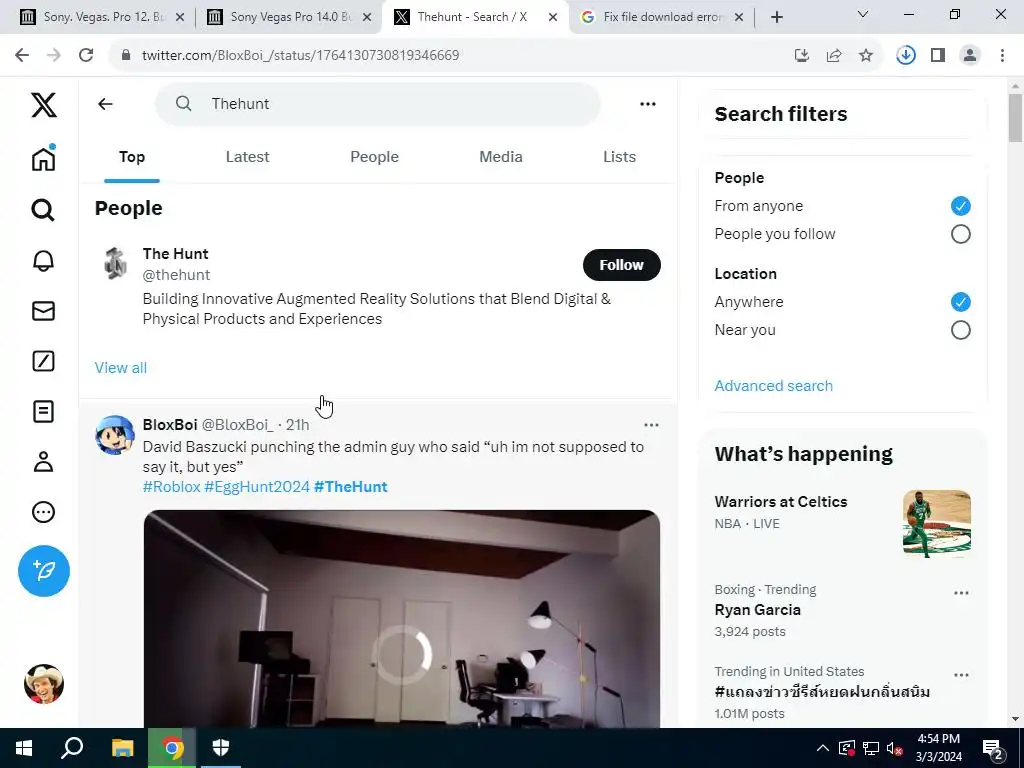1024x768 pixels.
Task: Open Thai hashtag trending topic
Action: (x=822, y=692)
